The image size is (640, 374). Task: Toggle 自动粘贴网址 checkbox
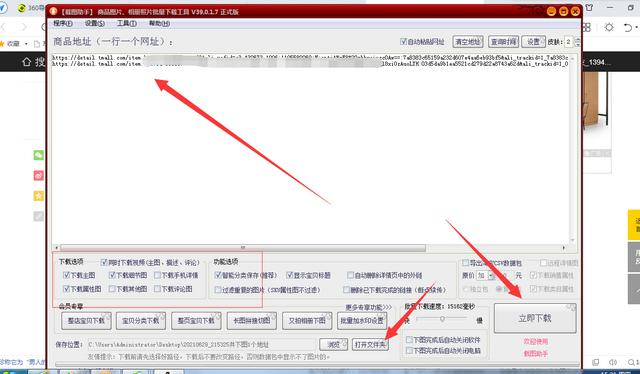(403, 41)
